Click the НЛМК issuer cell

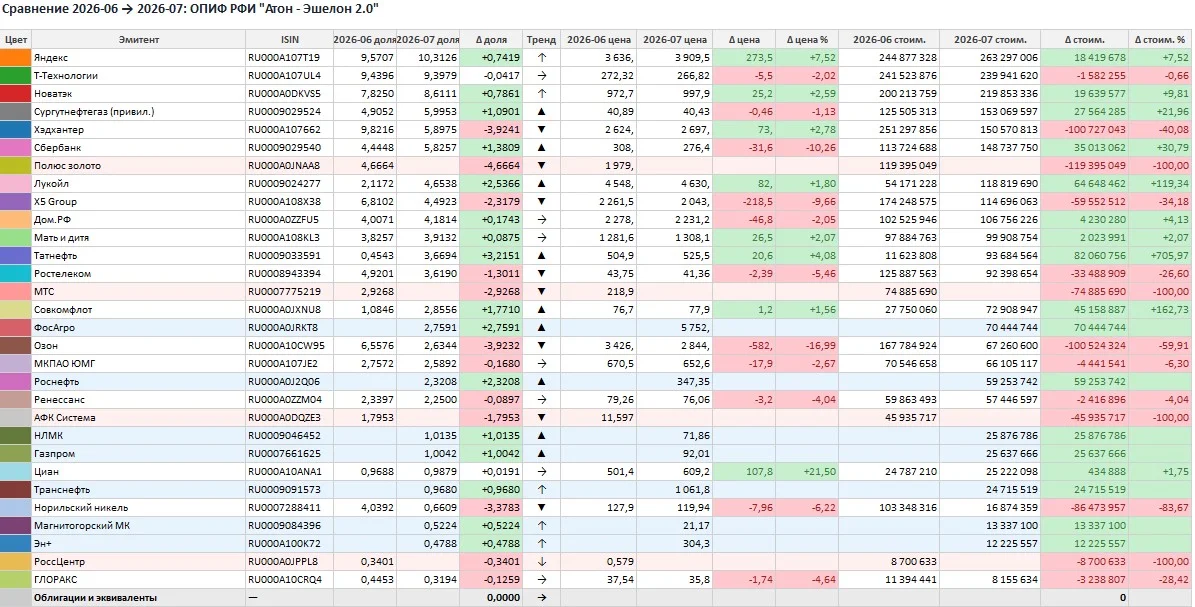[x=139, y=436]
